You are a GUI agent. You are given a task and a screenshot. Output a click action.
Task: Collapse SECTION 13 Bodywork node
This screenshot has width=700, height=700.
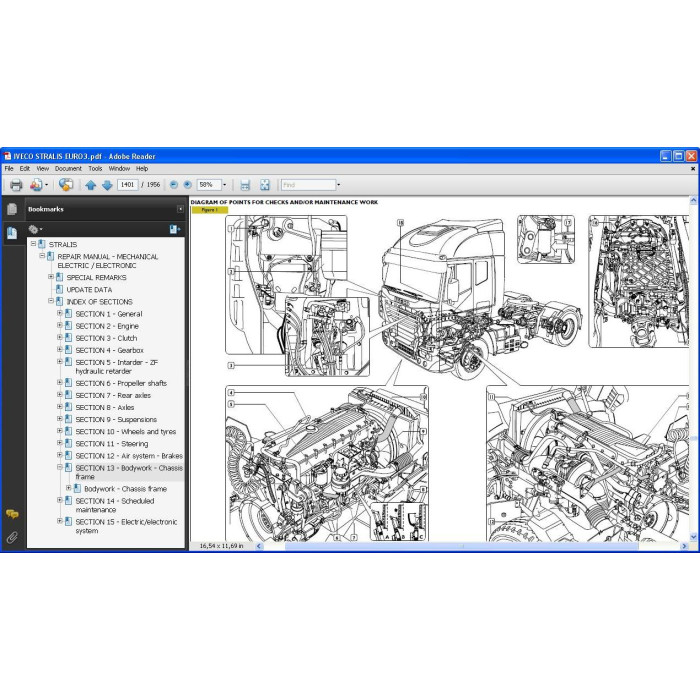(60, 467)
